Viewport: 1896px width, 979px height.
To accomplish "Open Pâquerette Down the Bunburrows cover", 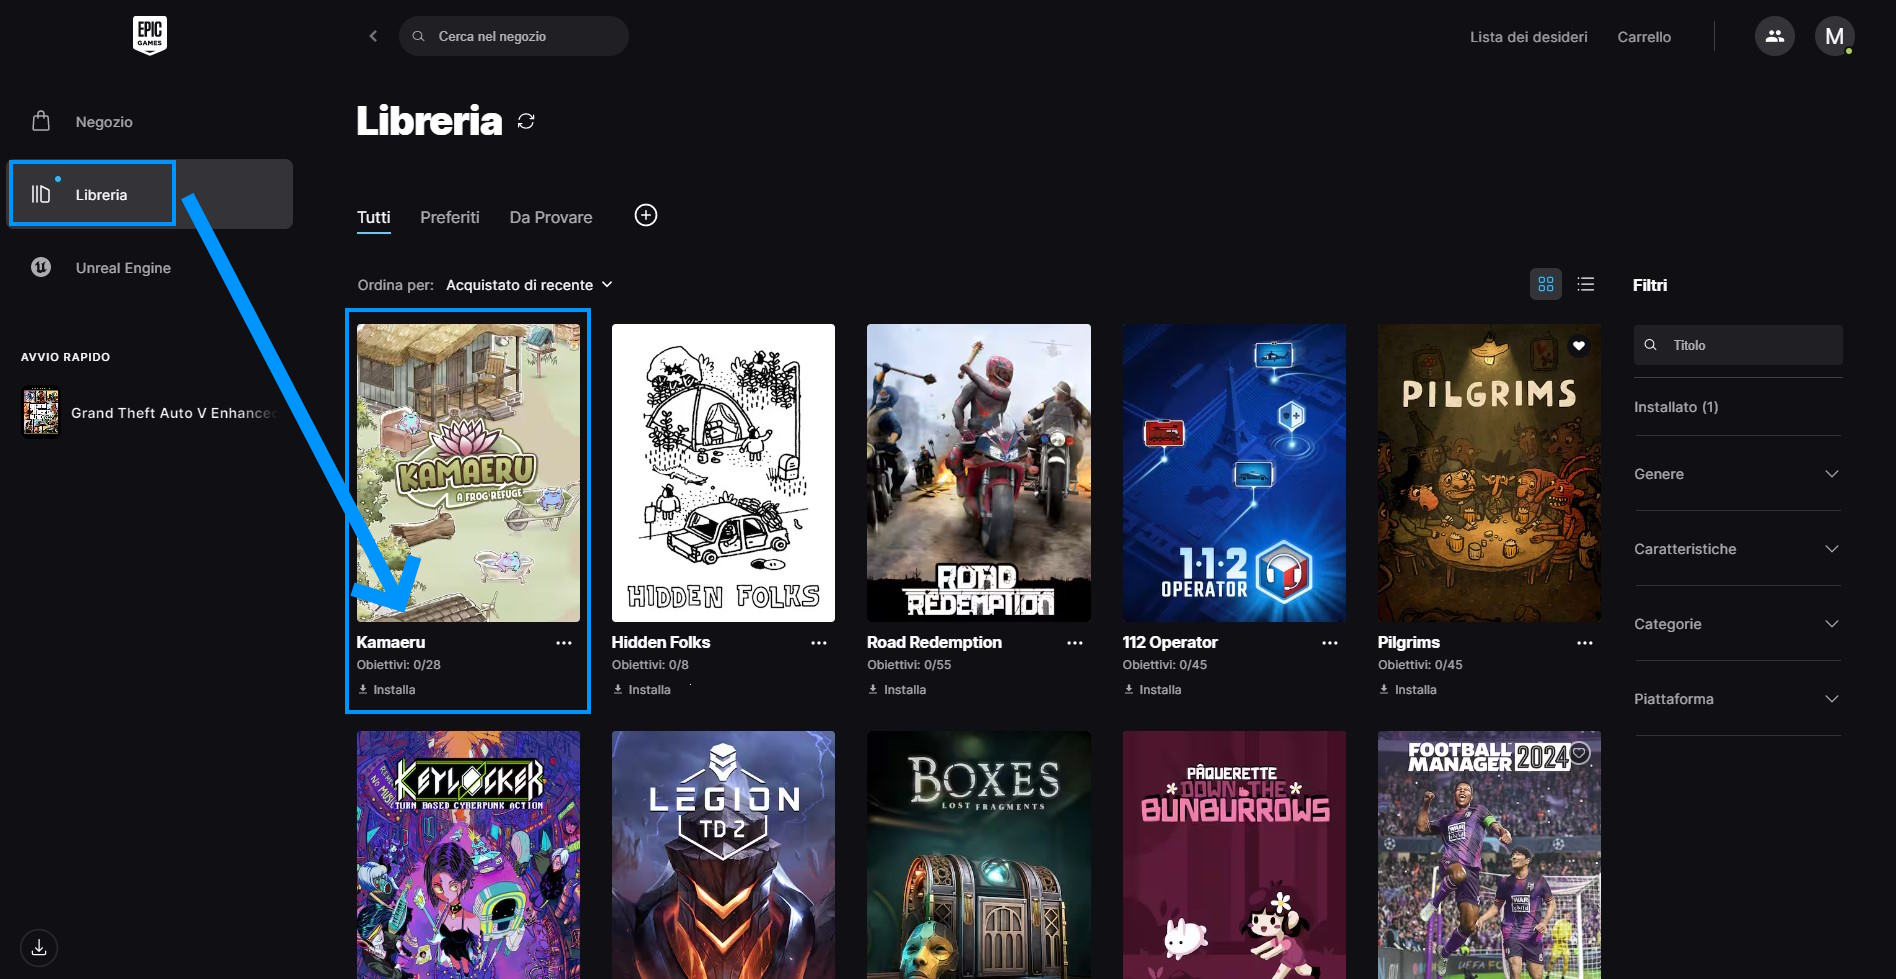I will pyautogui.click(x=1234, y=855).
